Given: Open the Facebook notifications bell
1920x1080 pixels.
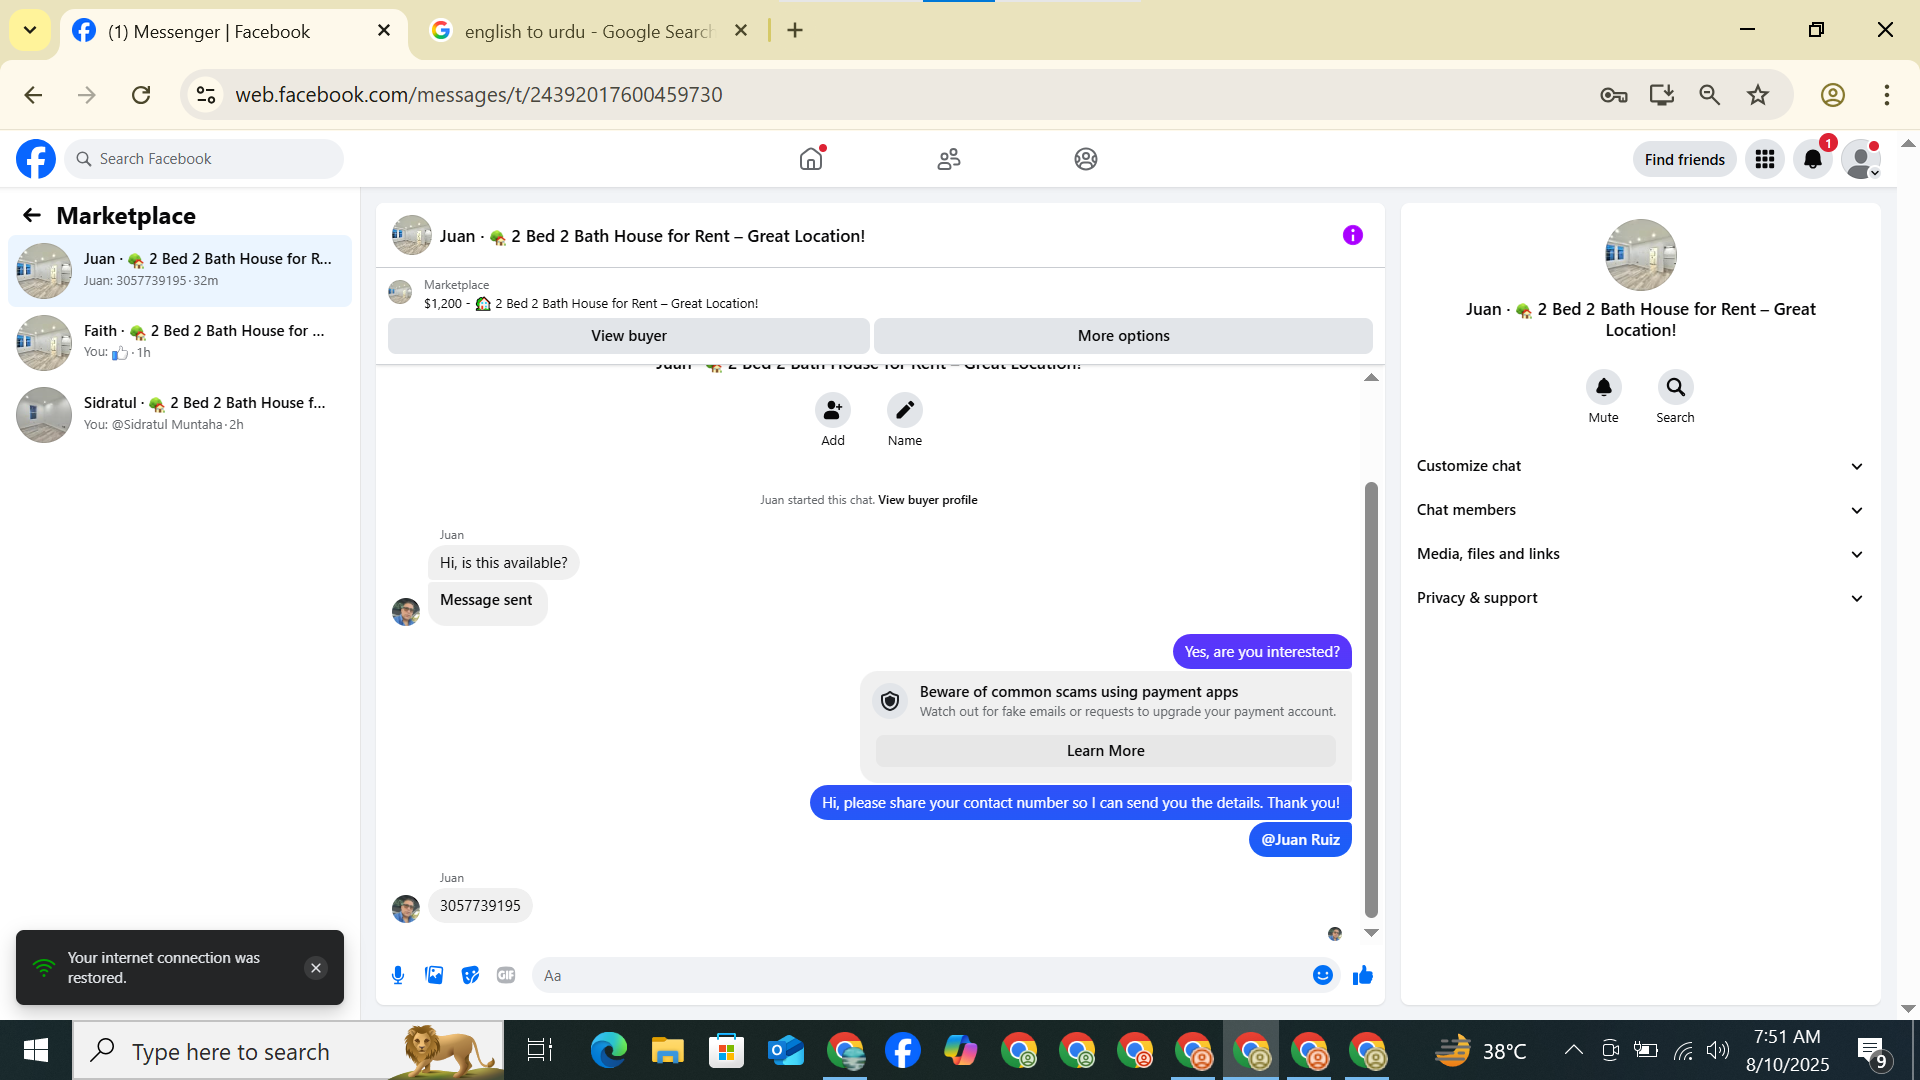Looking at the screenshot, I should (x=1812, y=159).
